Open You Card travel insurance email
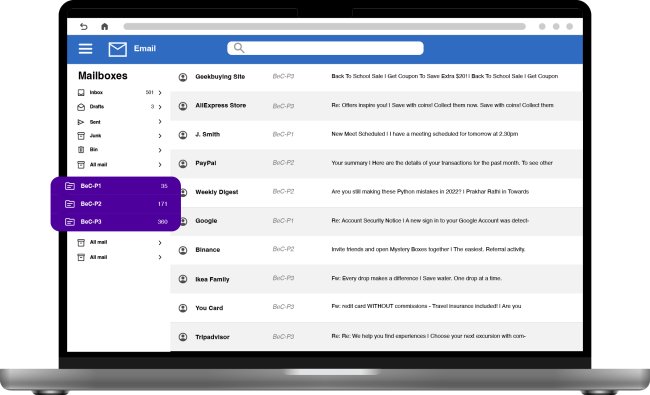The image size is (650, 395). coord(426,306)
